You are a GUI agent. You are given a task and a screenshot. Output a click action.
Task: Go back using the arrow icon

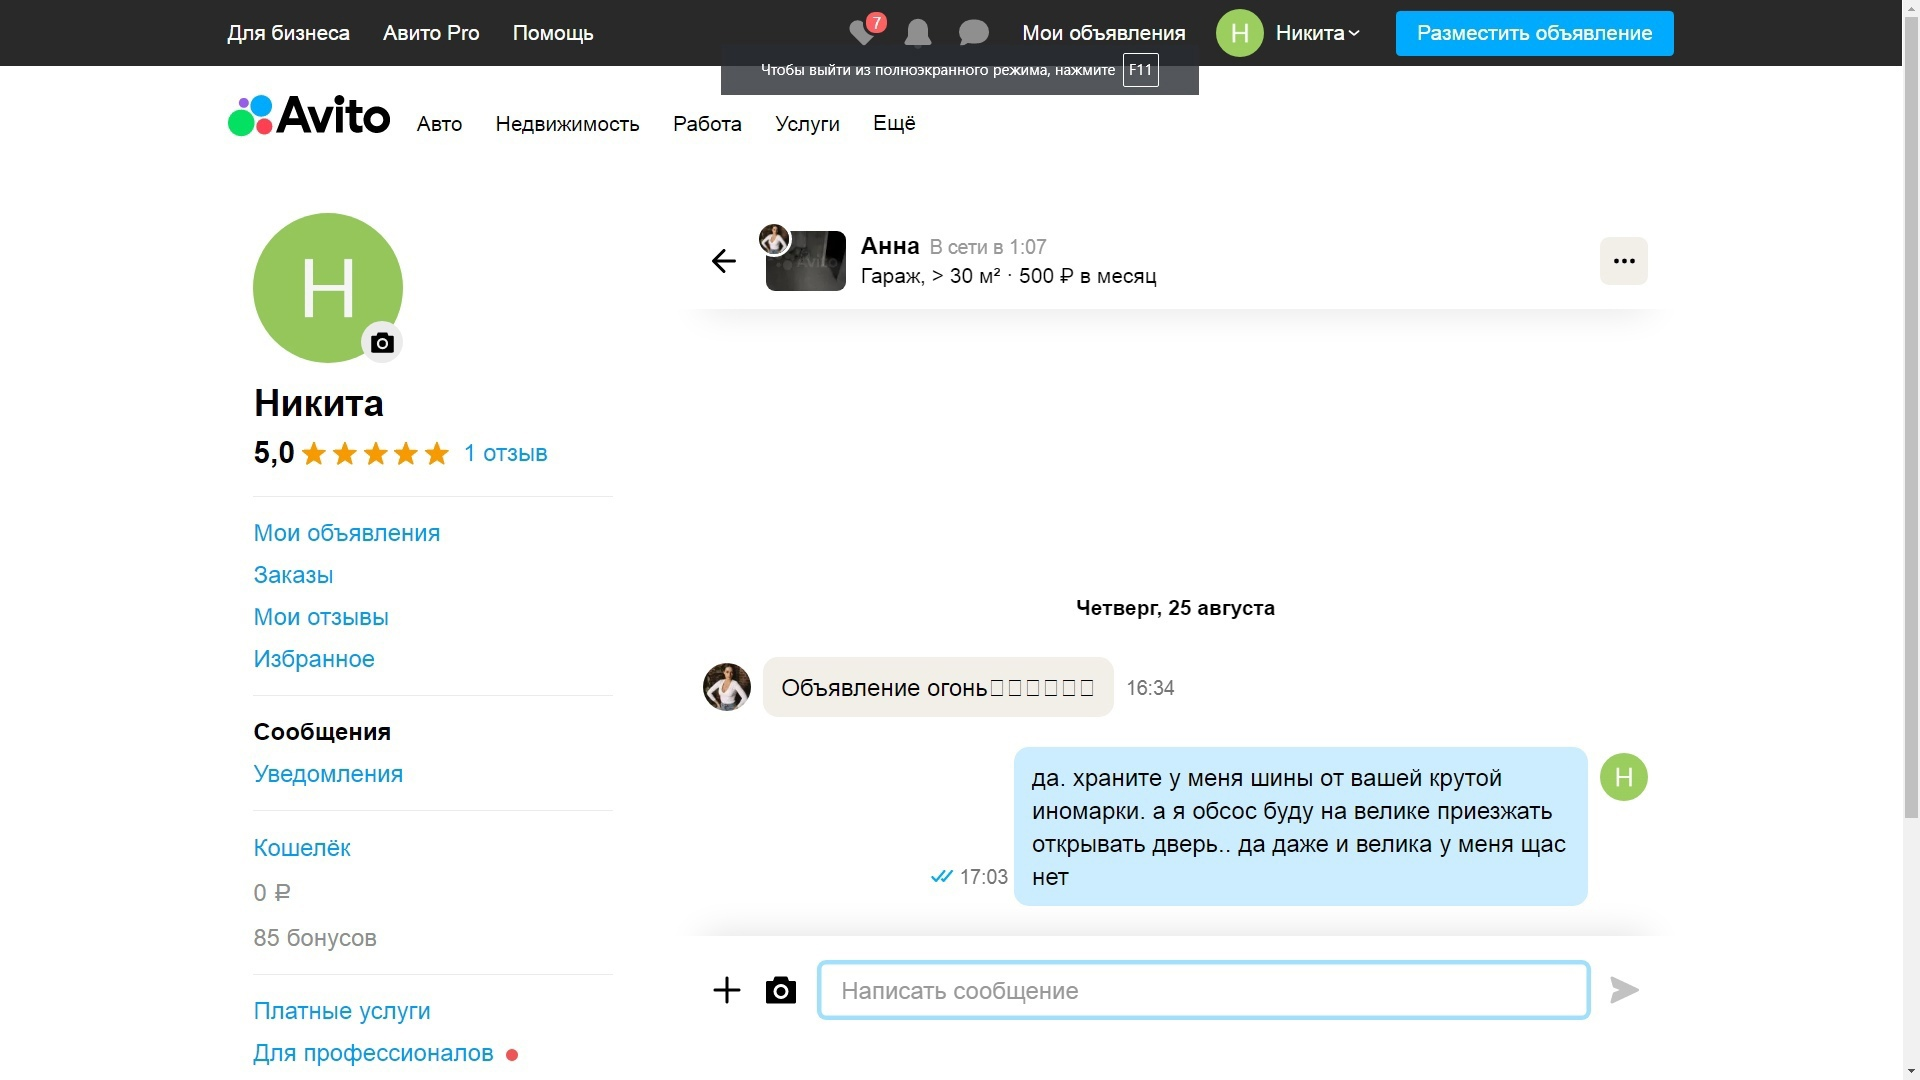pyautogui.click(x=723, y=261)
